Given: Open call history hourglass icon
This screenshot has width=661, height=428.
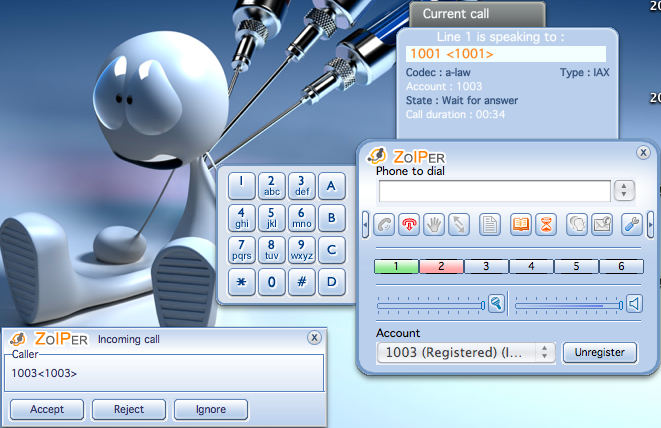Looking at the screenshot, I should pos(546,224).
